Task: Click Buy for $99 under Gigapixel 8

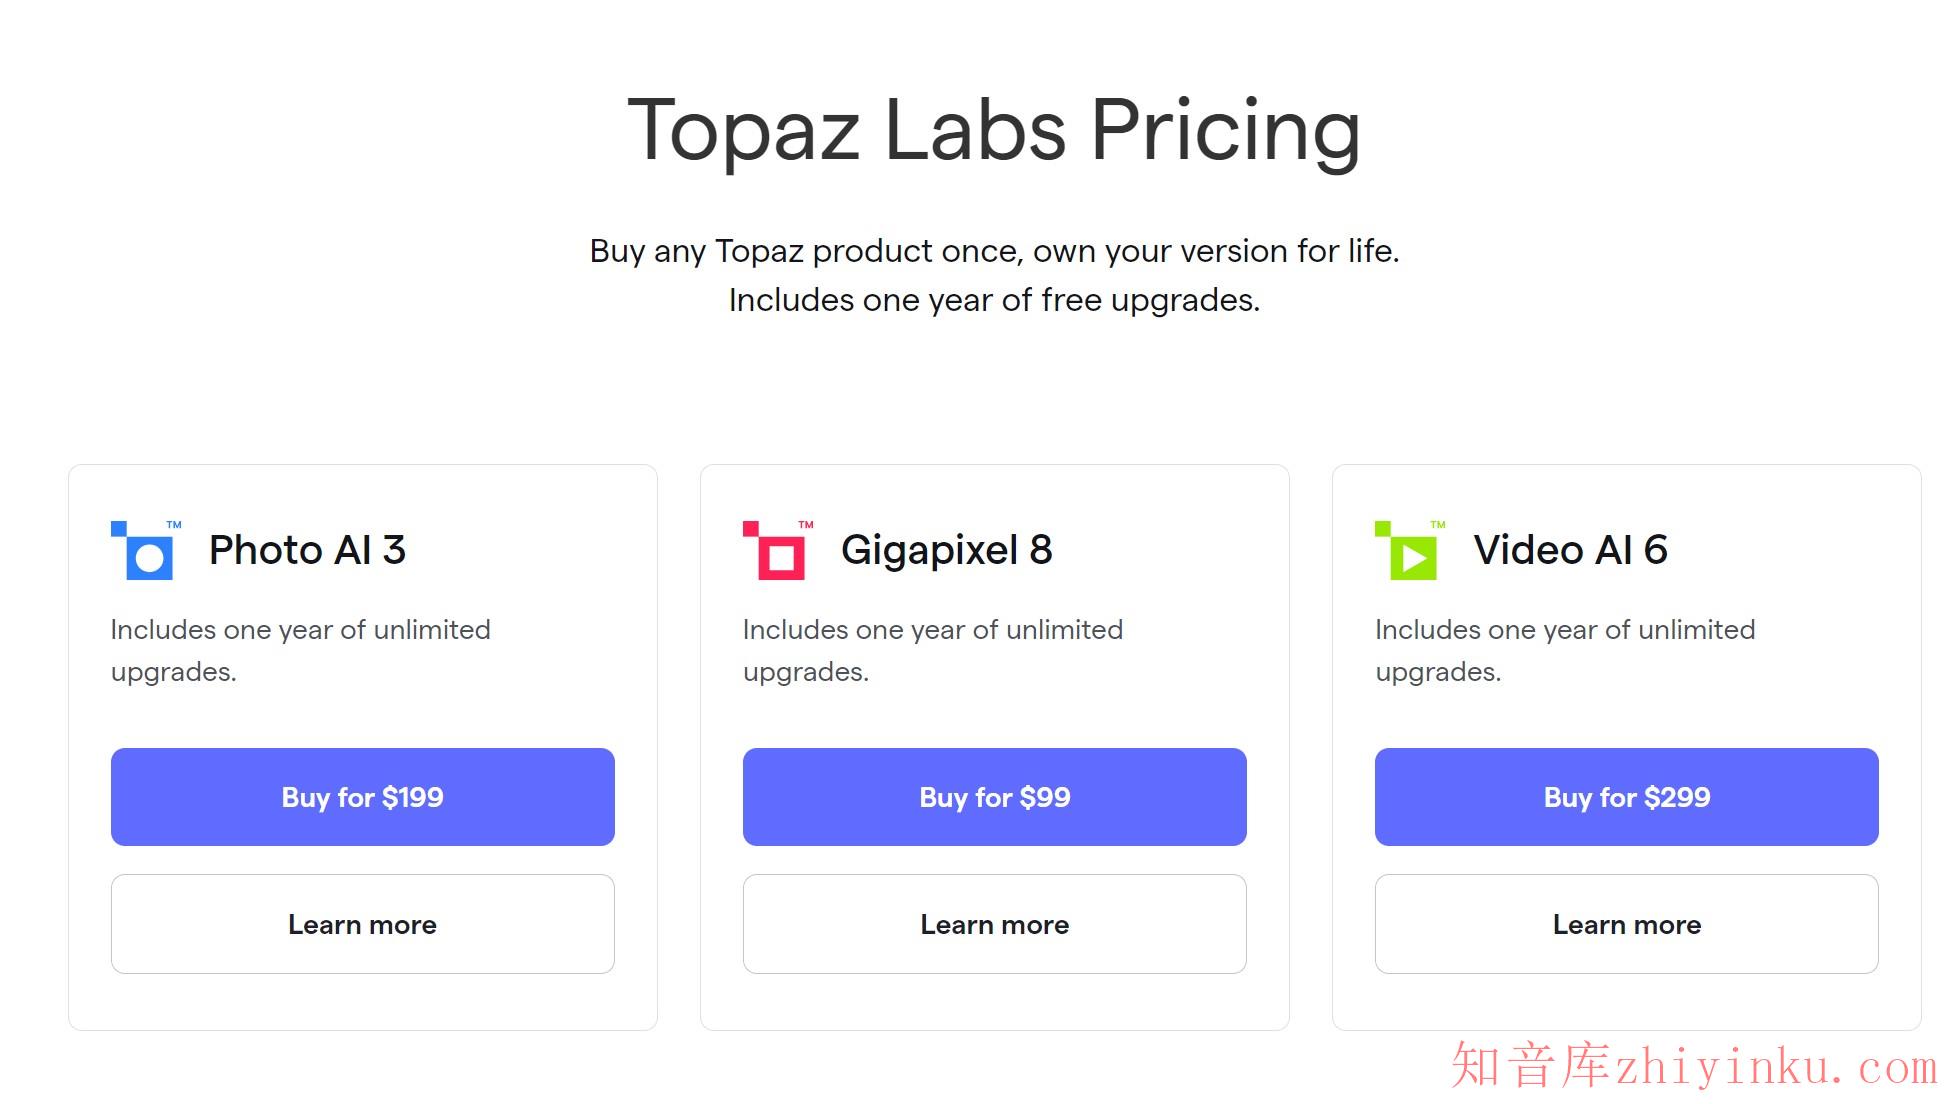Action: coord(994,797)
